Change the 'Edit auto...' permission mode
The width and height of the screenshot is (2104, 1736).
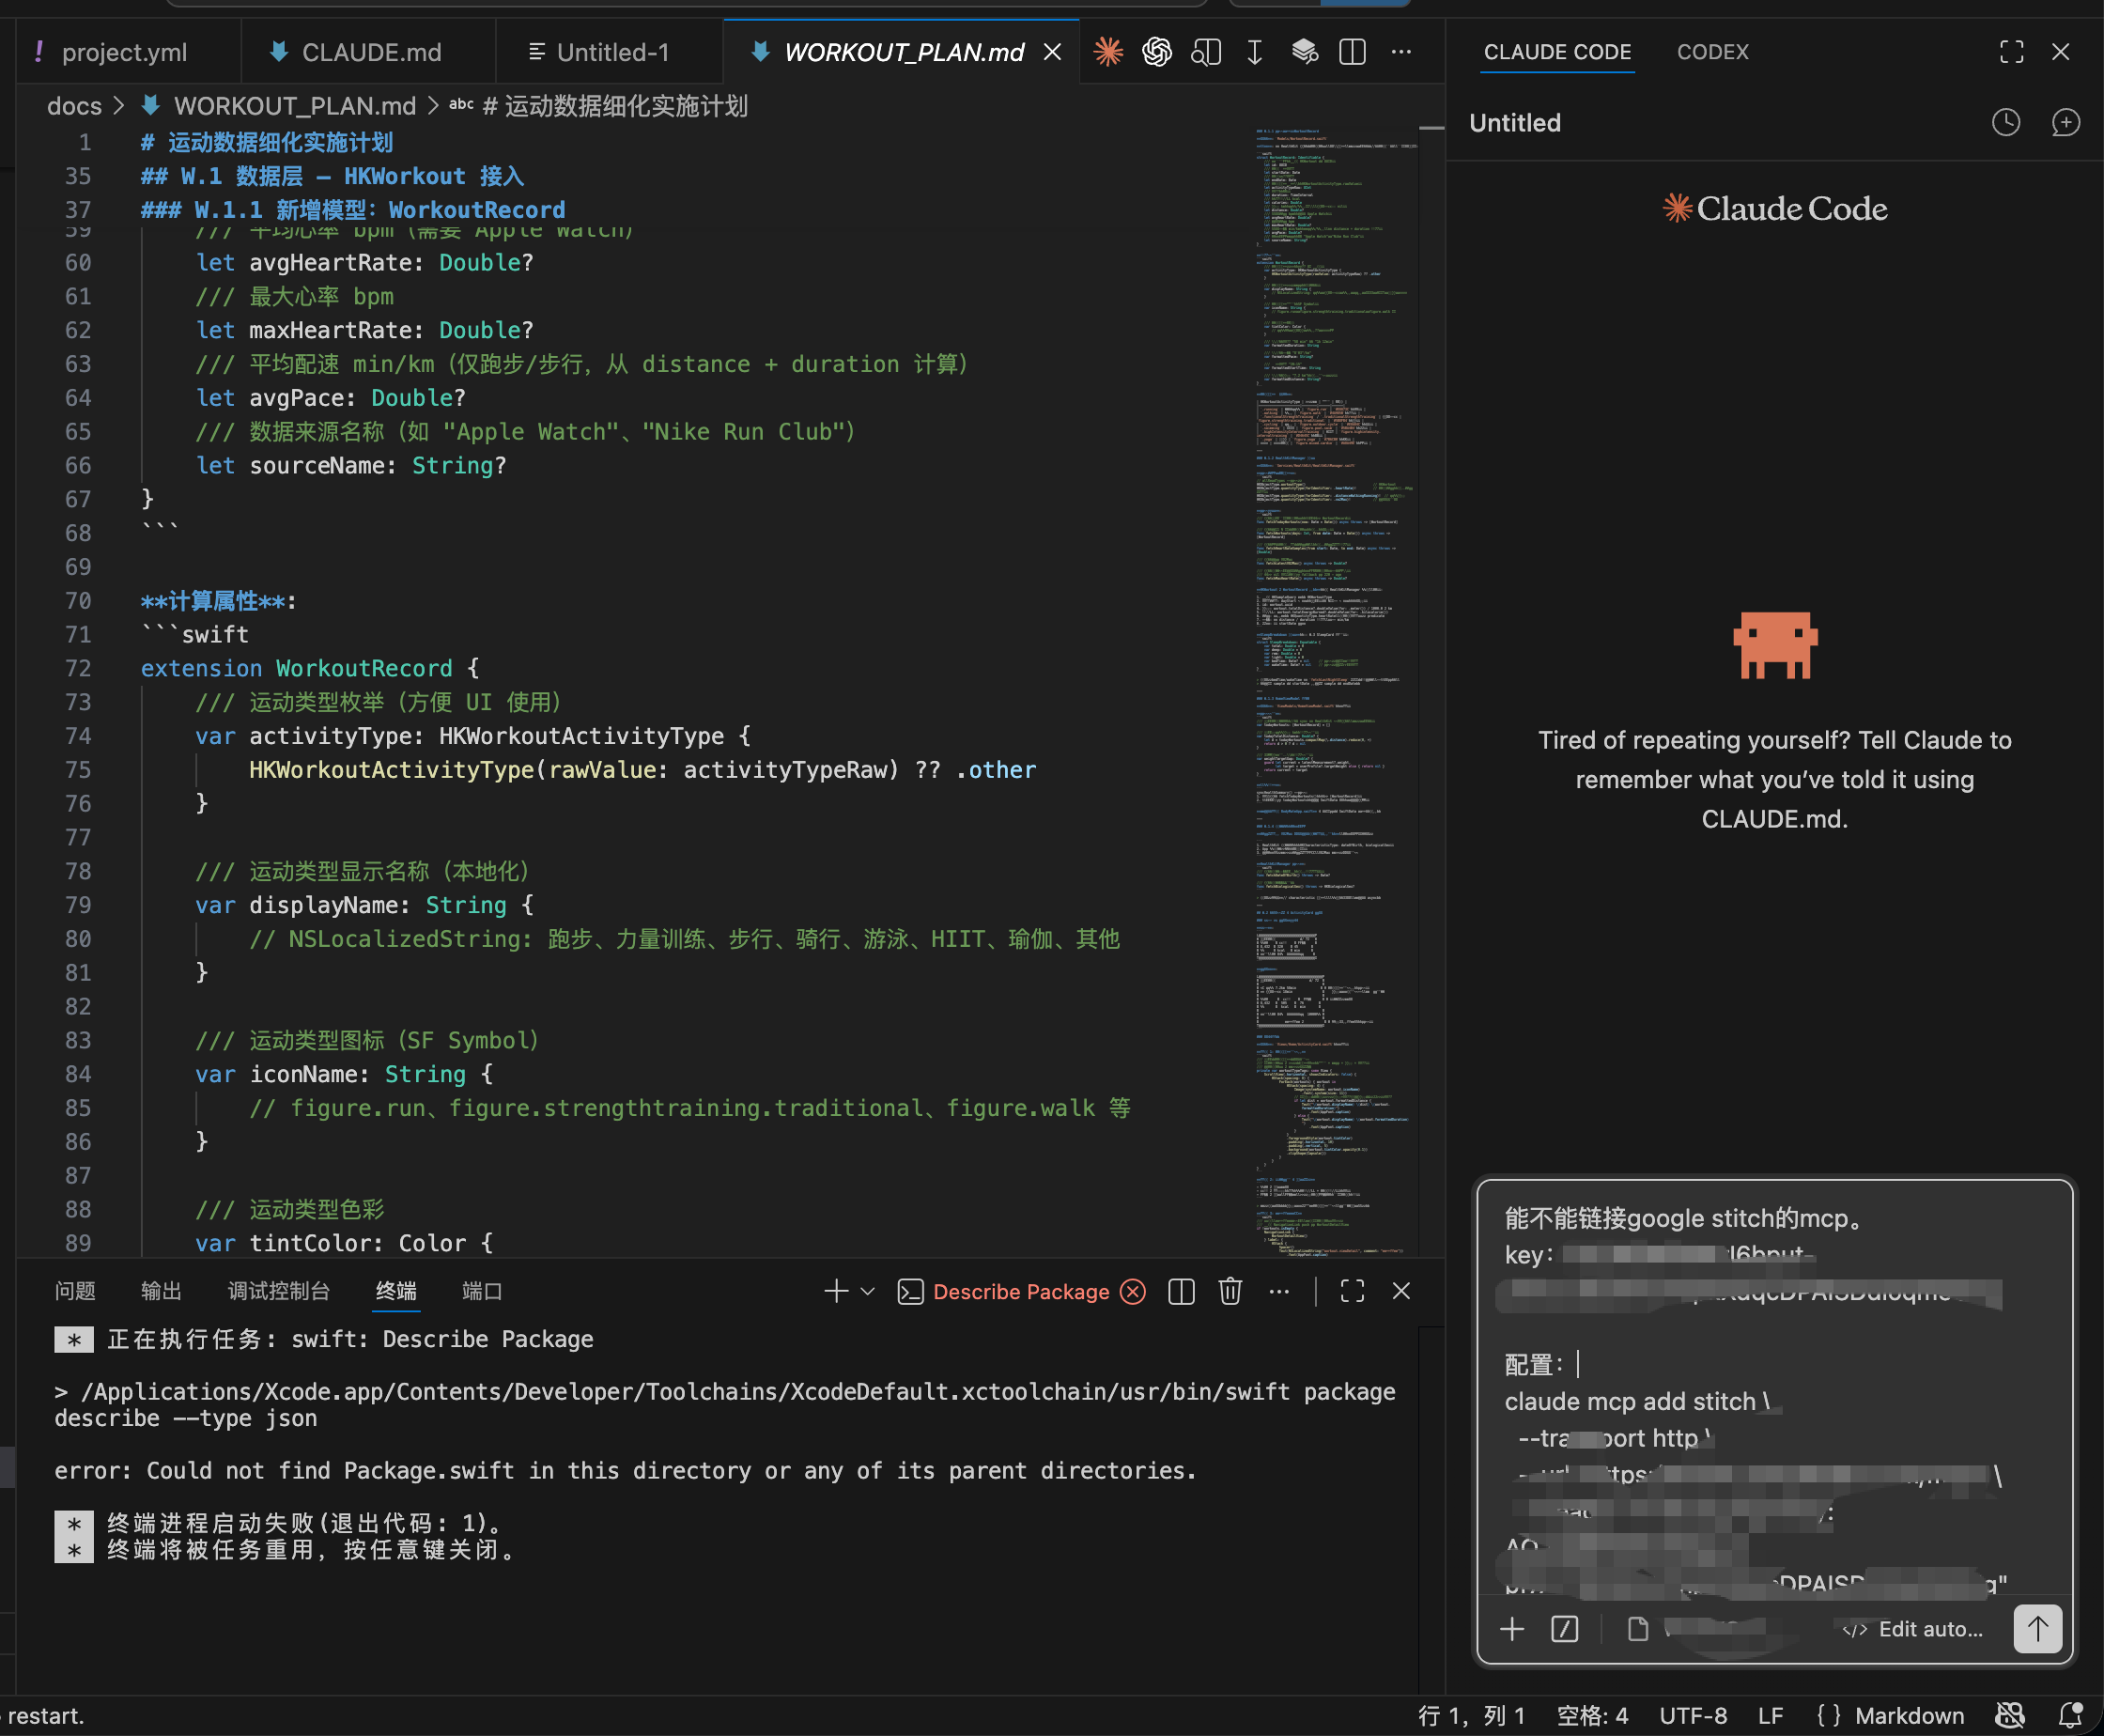coord(1913,1629)
